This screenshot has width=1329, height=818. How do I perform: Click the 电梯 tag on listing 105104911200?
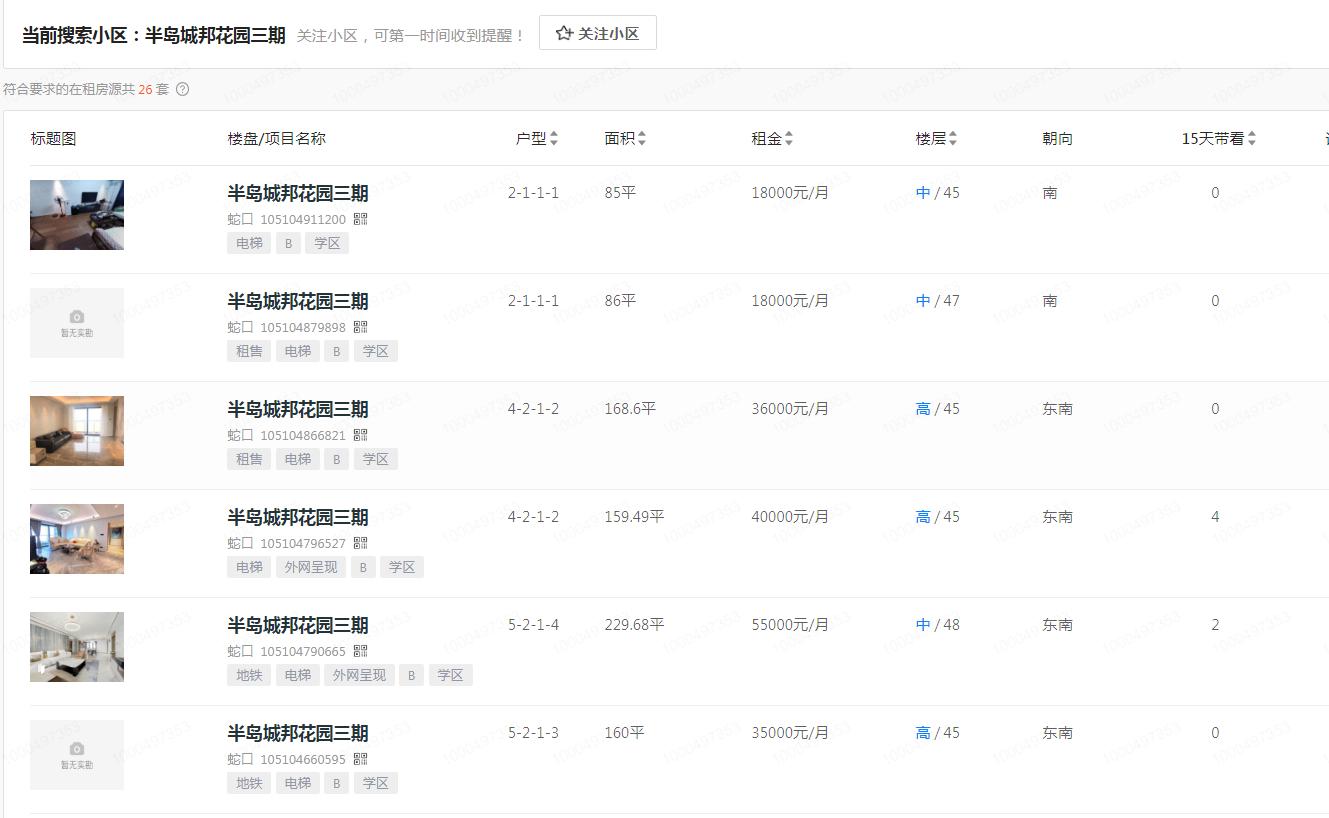tap(249, 243)
